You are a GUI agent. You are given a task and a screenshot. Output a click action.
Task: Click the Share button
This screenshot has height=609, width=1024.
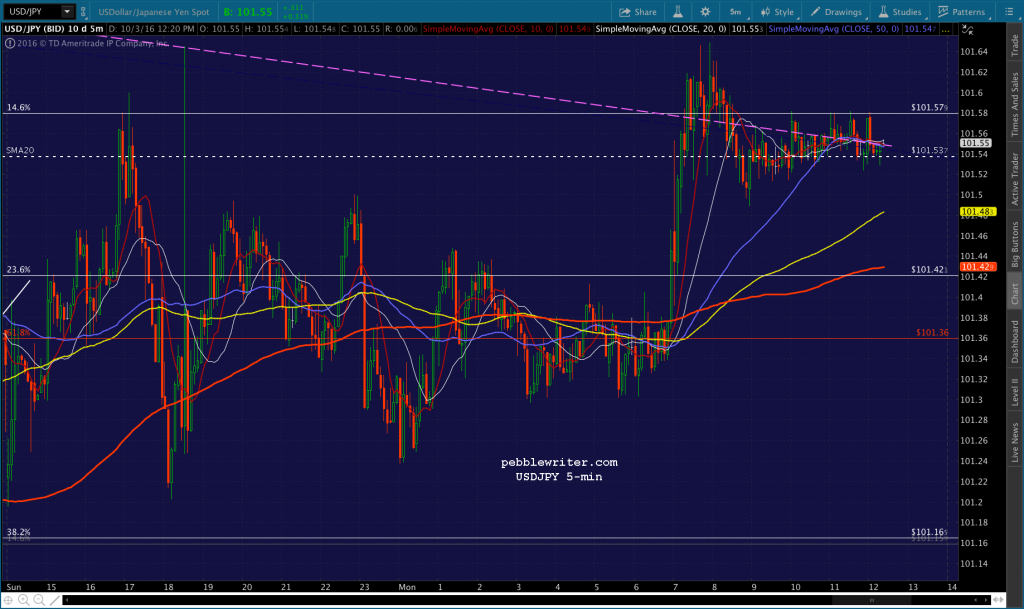click(637, 12)
